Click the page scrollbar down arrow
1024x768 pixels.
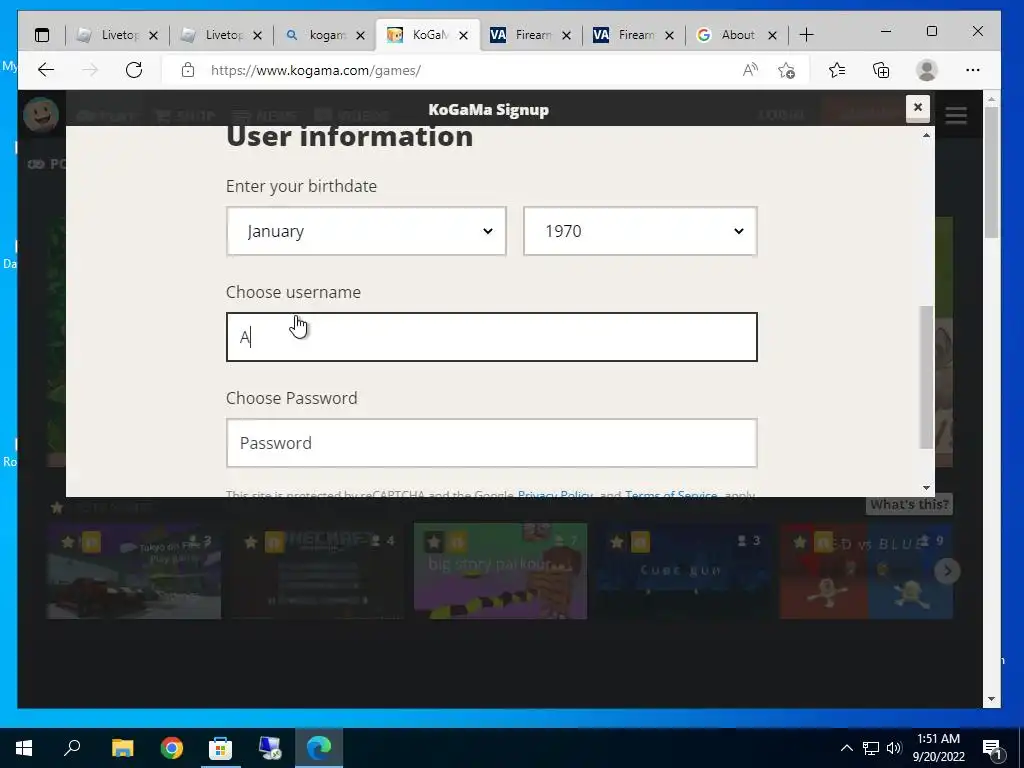pos(991,699)
